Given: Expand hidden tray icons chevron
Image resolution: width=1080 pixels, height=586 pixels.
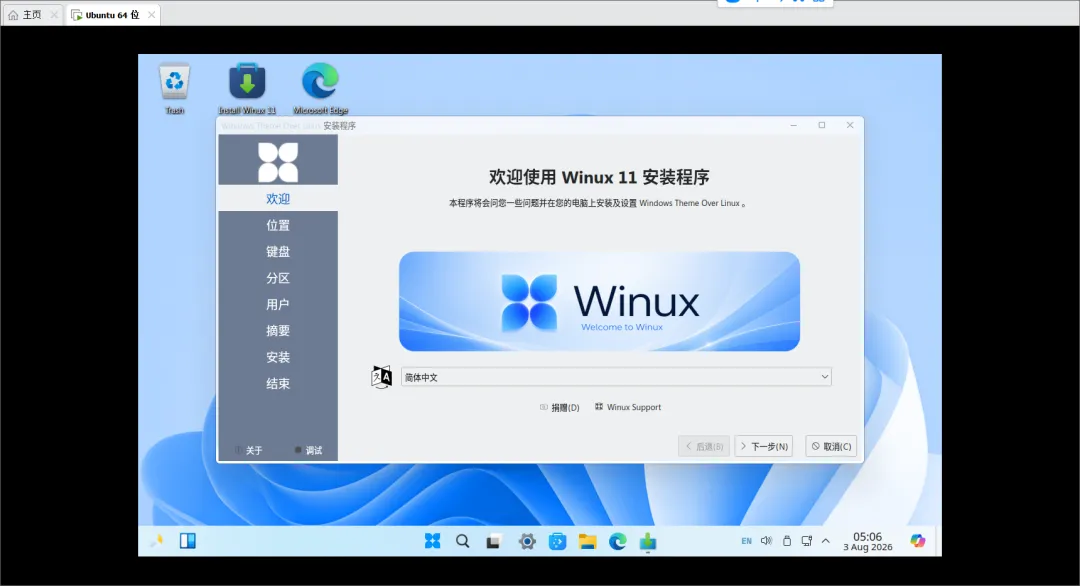Looking at the screenshot, I should coord(826,541).
